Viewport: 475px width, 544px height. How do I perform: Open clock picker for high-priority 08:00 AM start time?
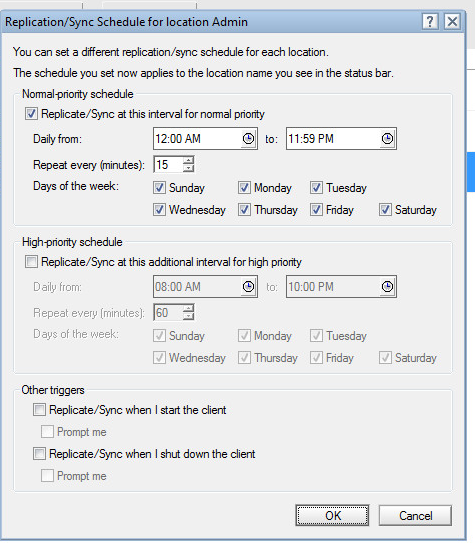click(248, 287)
